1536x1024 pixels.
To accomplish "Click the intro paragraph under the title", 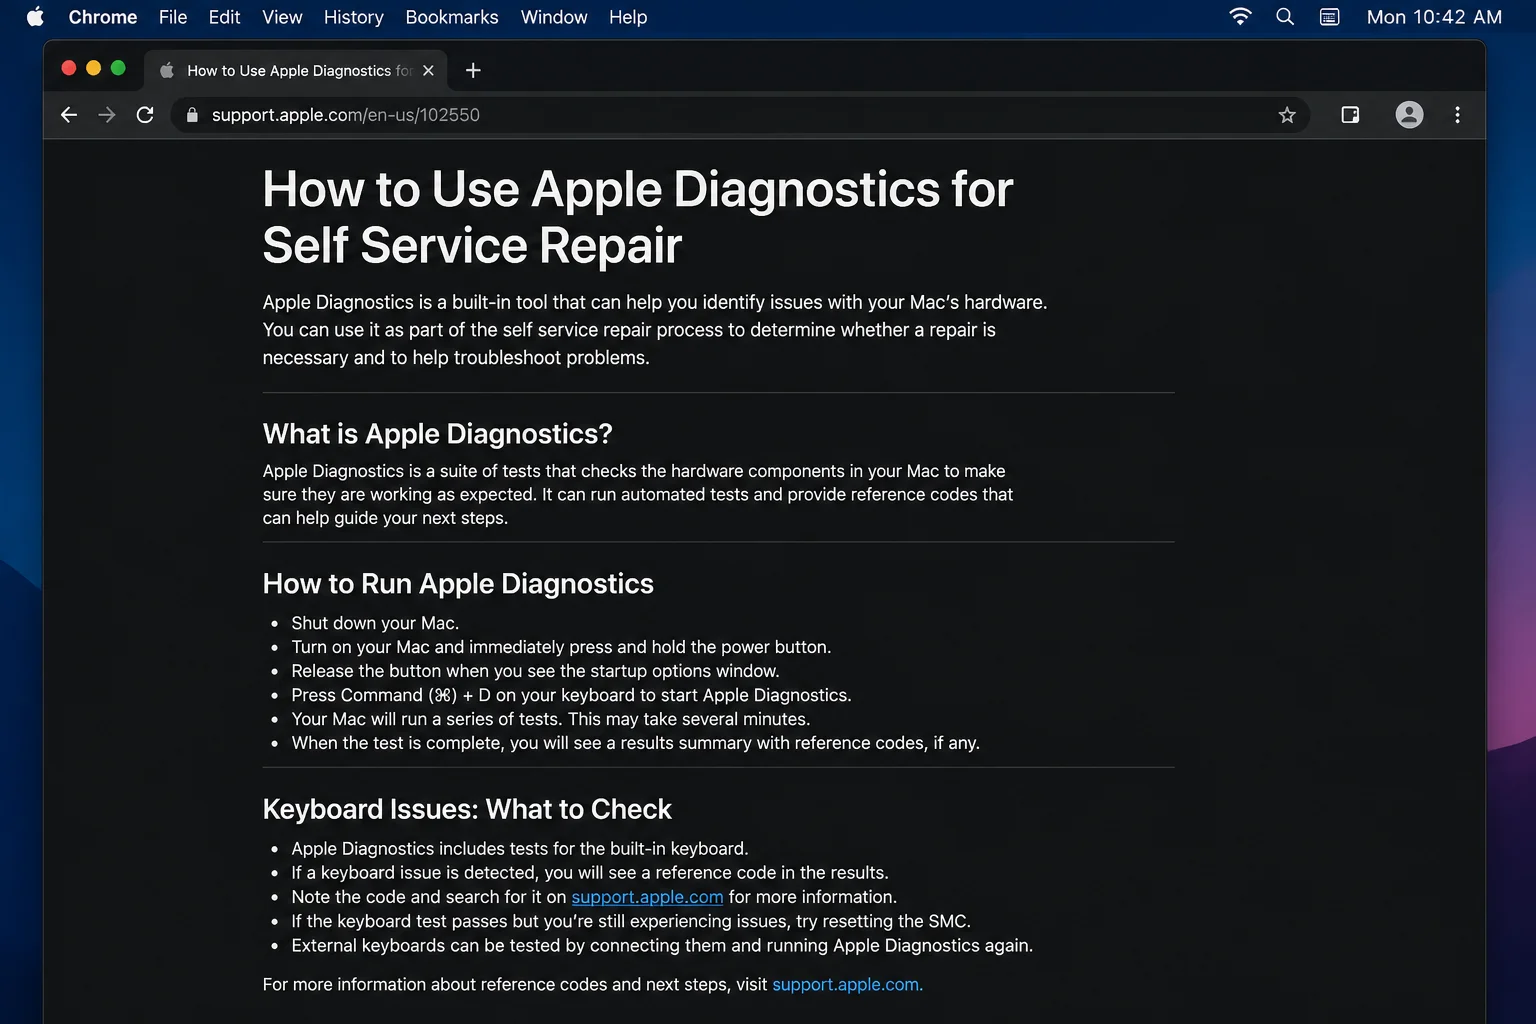I will click(x=655, y=330).
